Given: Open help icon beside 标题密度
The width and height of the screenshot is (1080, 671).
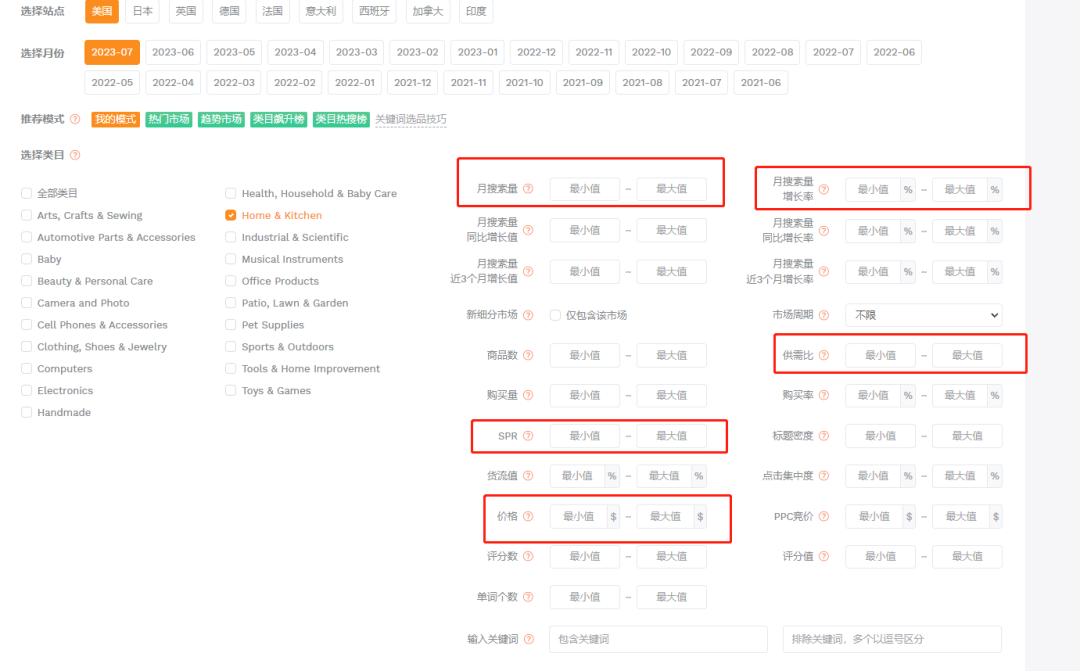Looking at the screenshot, I should click(824, 436).
